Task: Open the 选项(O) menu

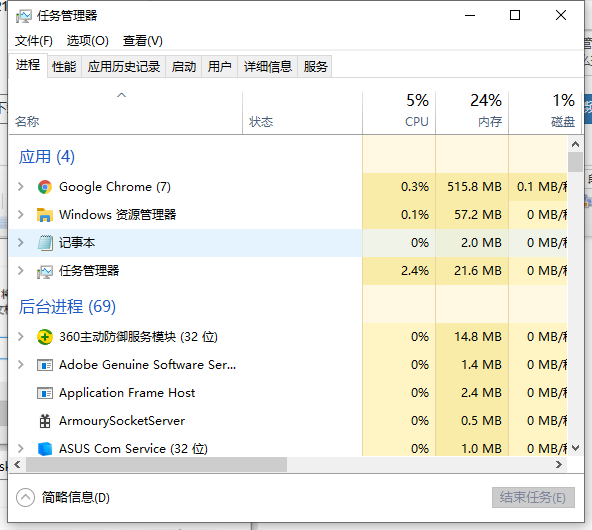Action: pos(88,41)
